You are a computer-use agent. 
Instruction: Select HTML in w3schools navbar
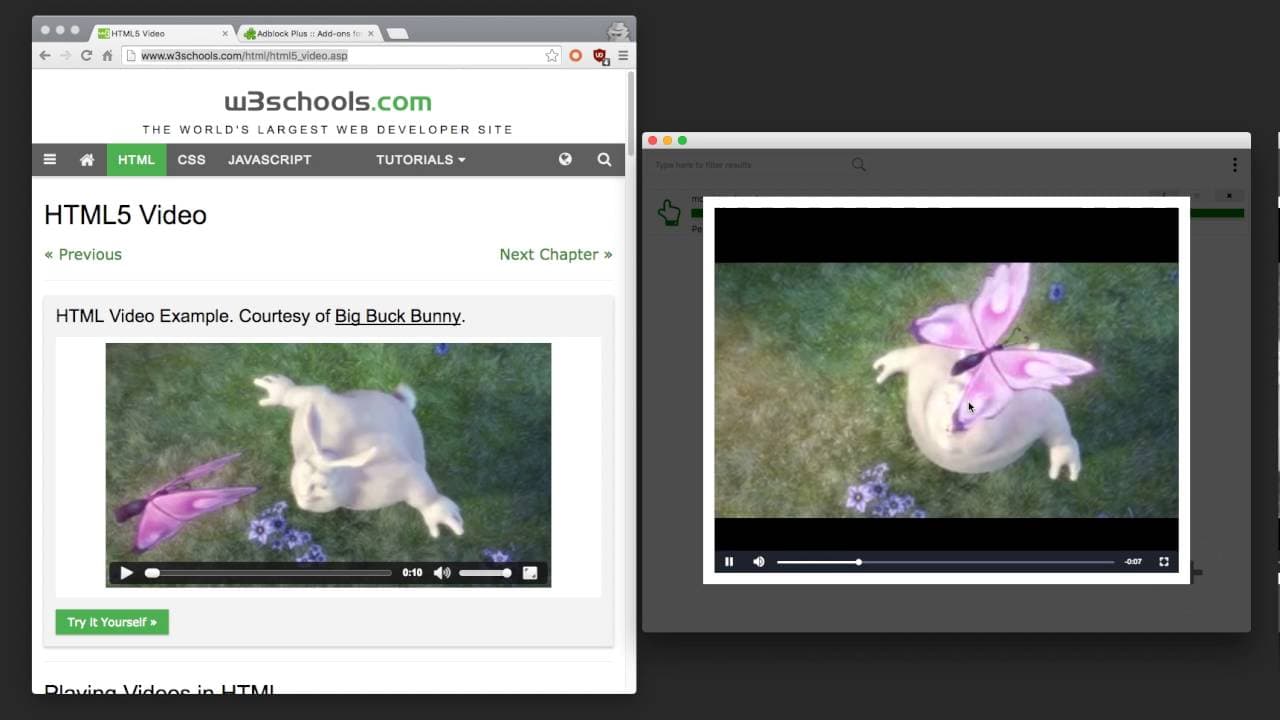136,160
